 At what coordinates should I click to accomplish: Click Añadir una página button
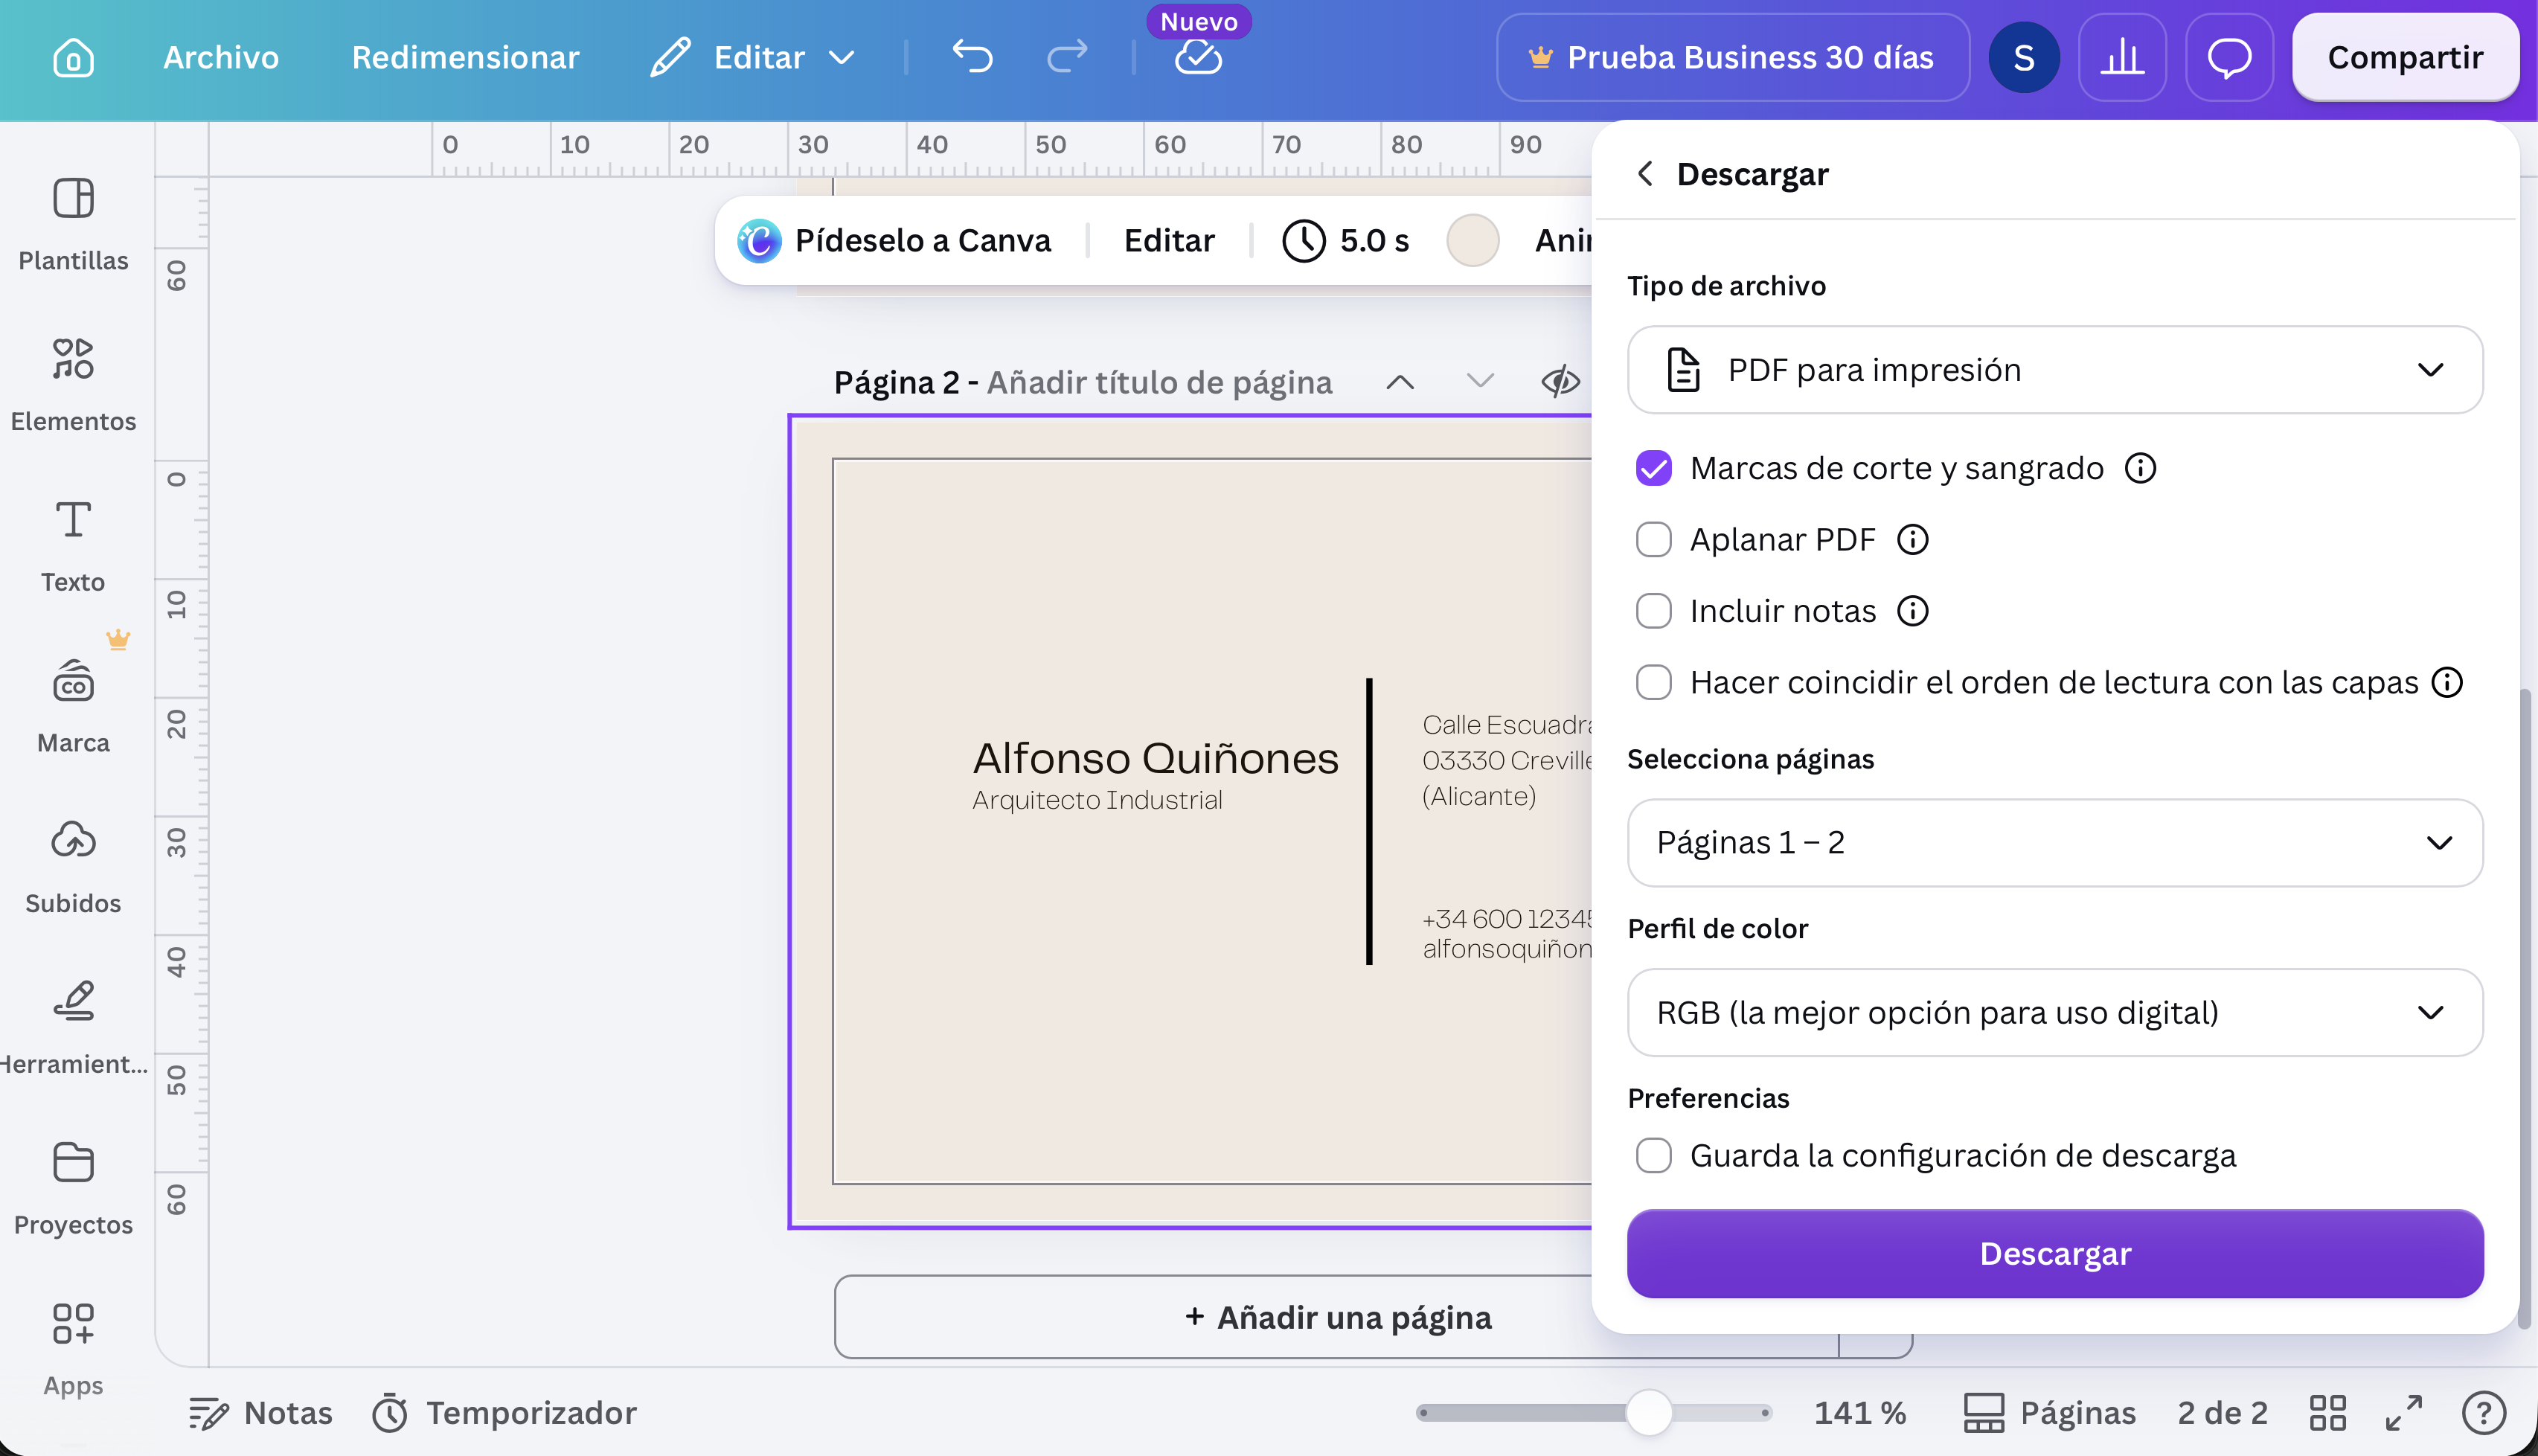pos(1336,1318)
